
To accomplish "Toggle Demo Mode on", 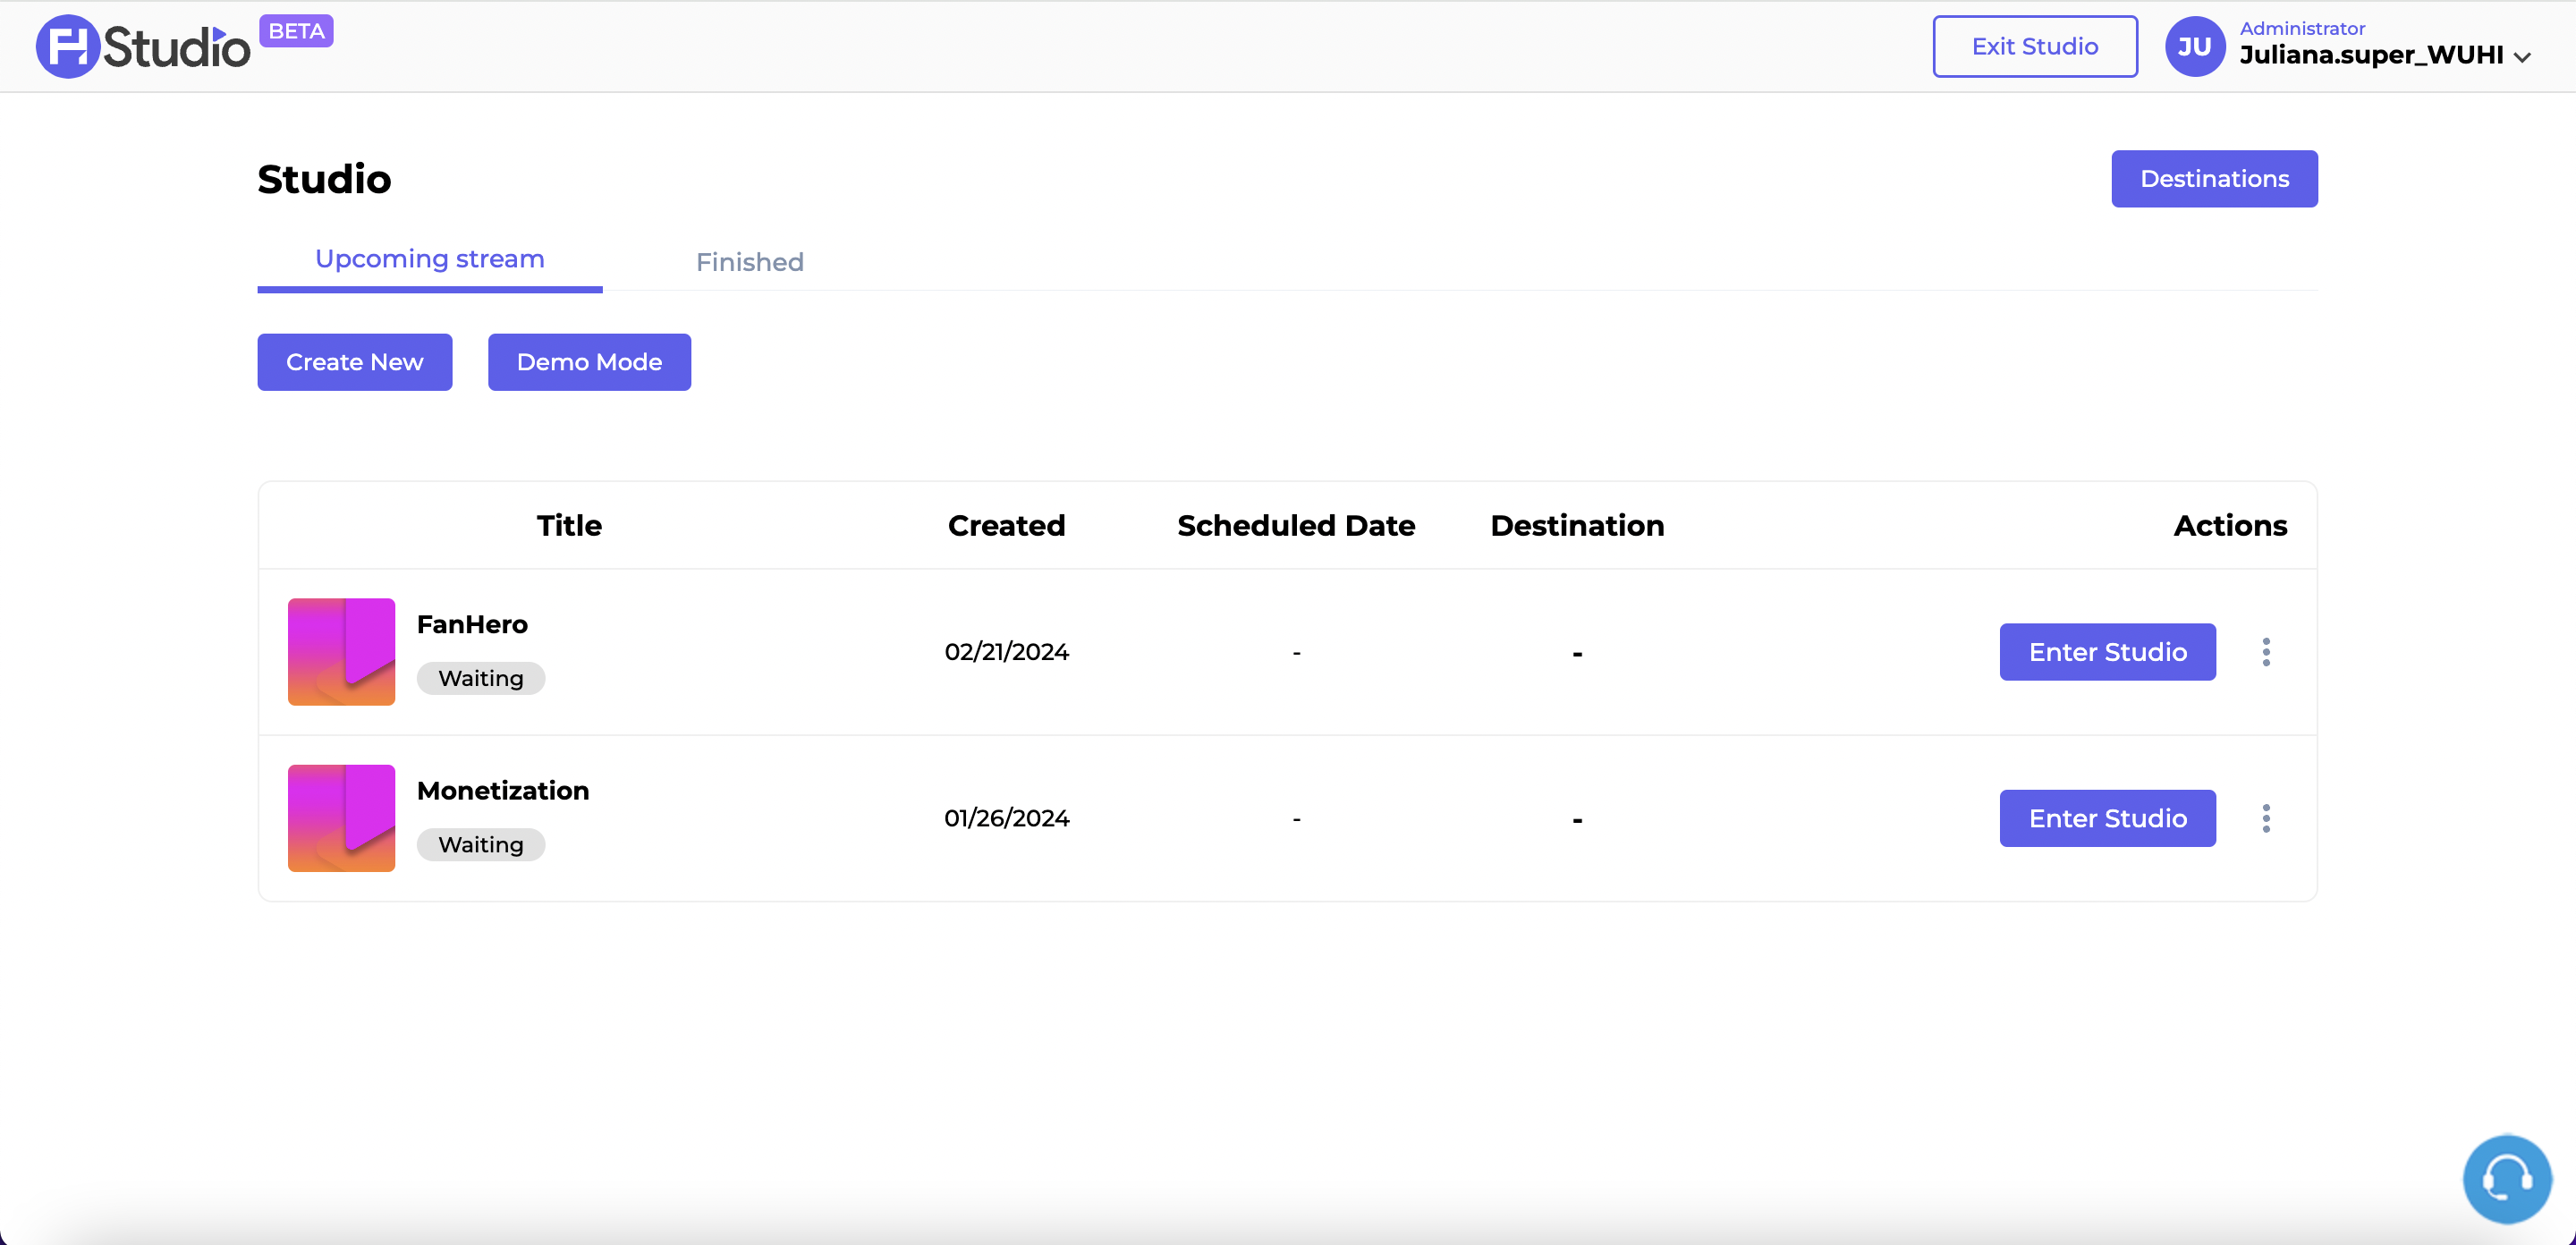I will tap(589, 361).
